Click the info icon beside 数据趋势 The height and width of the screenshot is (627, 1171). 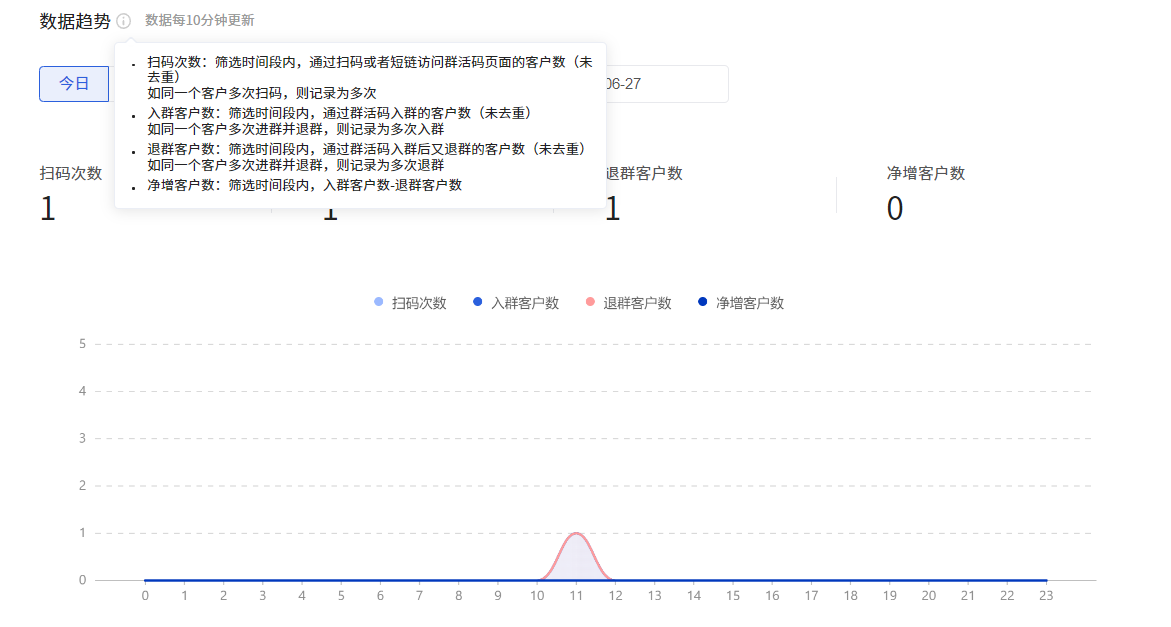point(124,21)
